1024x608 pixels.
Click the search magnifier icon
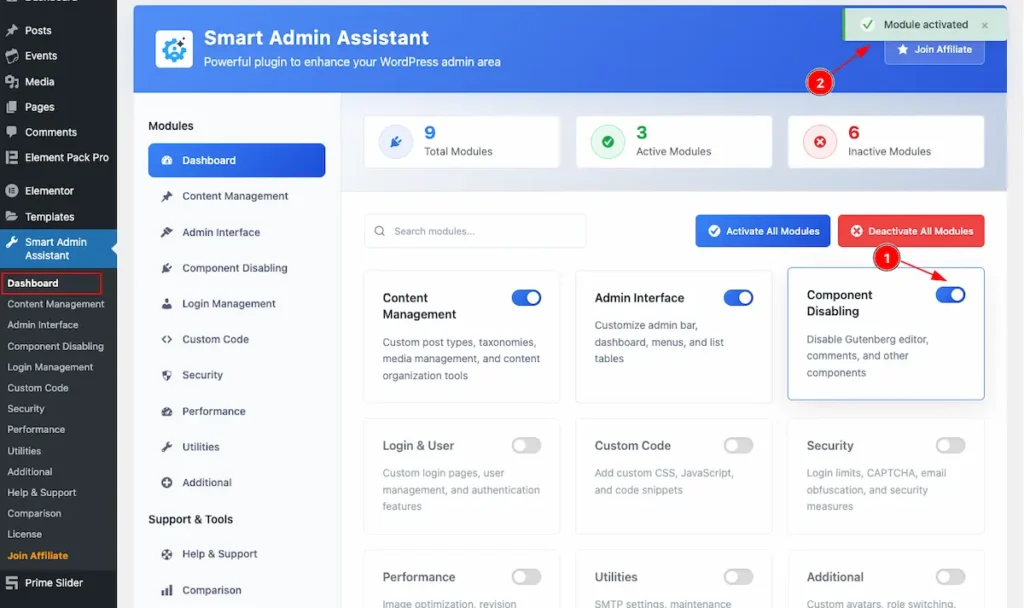click(x=379, y=231)
